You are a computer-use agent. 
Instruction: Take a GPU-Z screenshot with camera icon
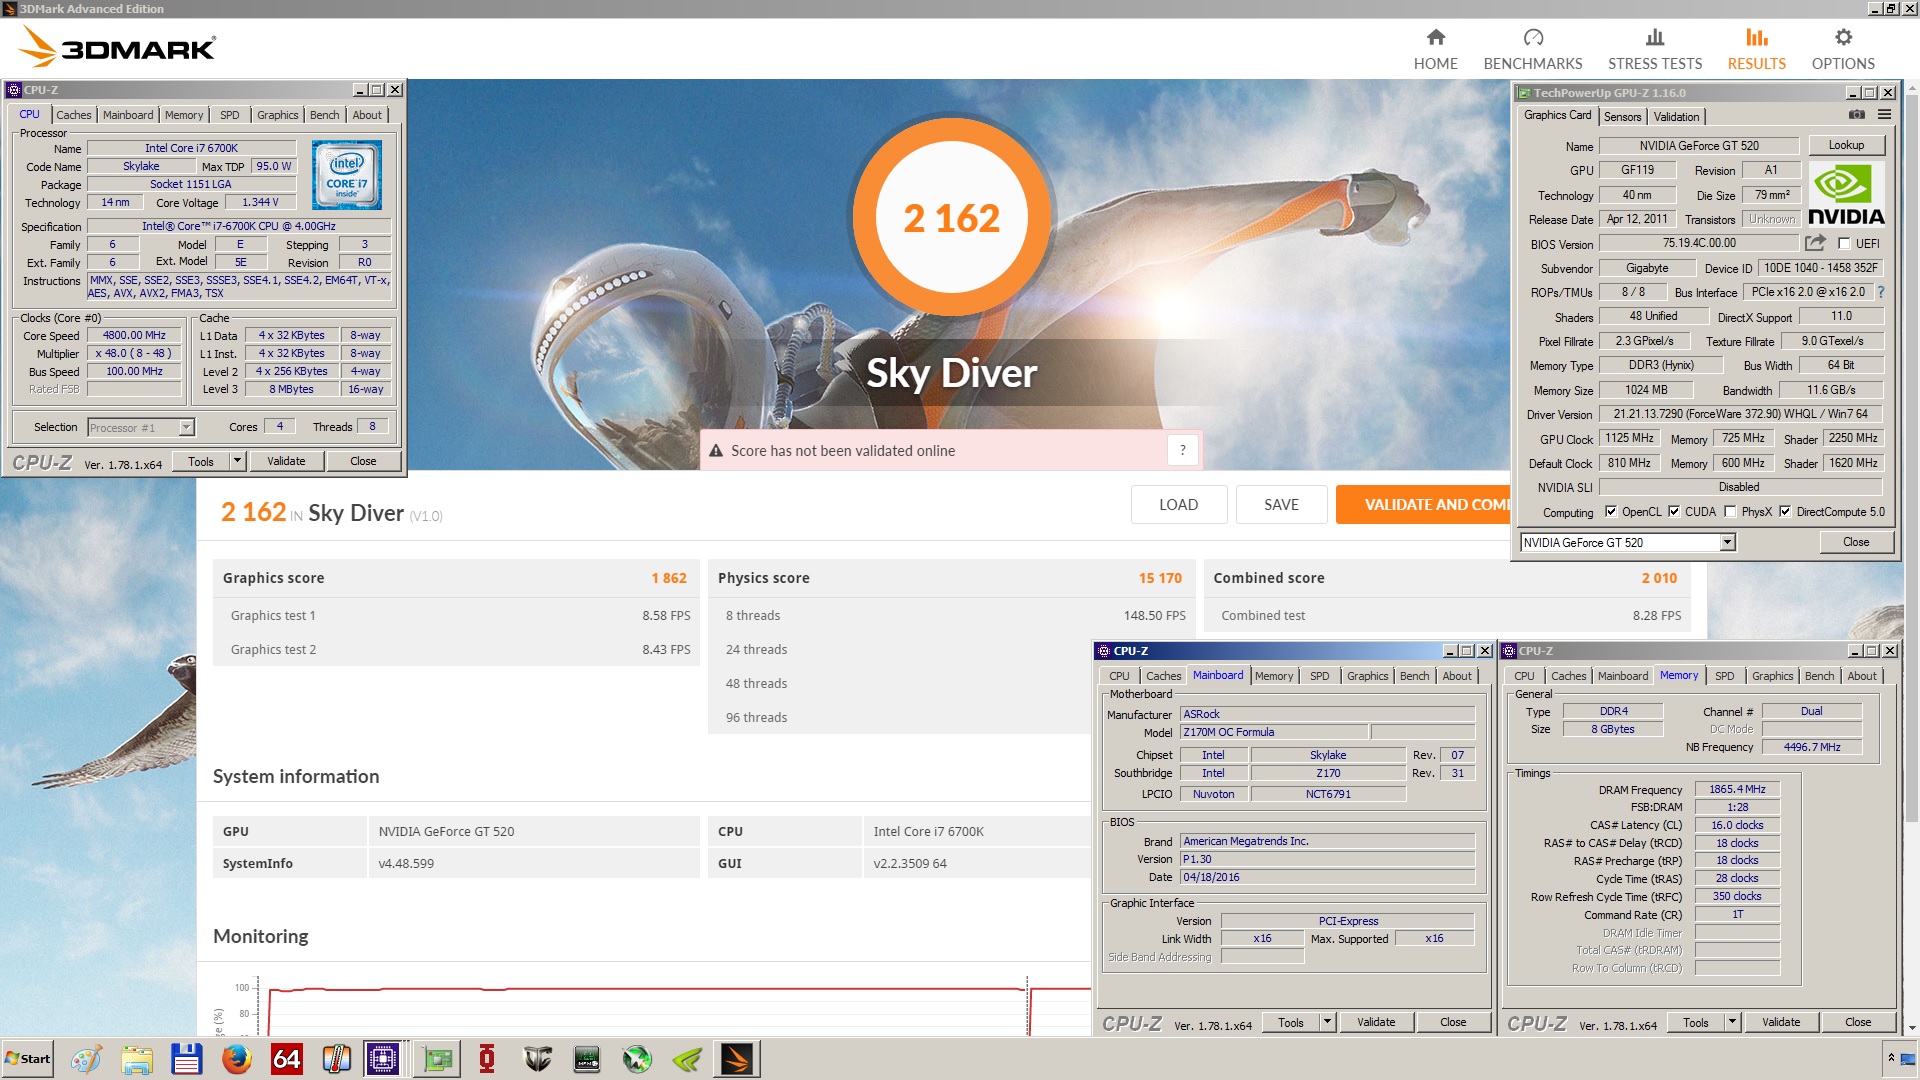(1856, 115)
